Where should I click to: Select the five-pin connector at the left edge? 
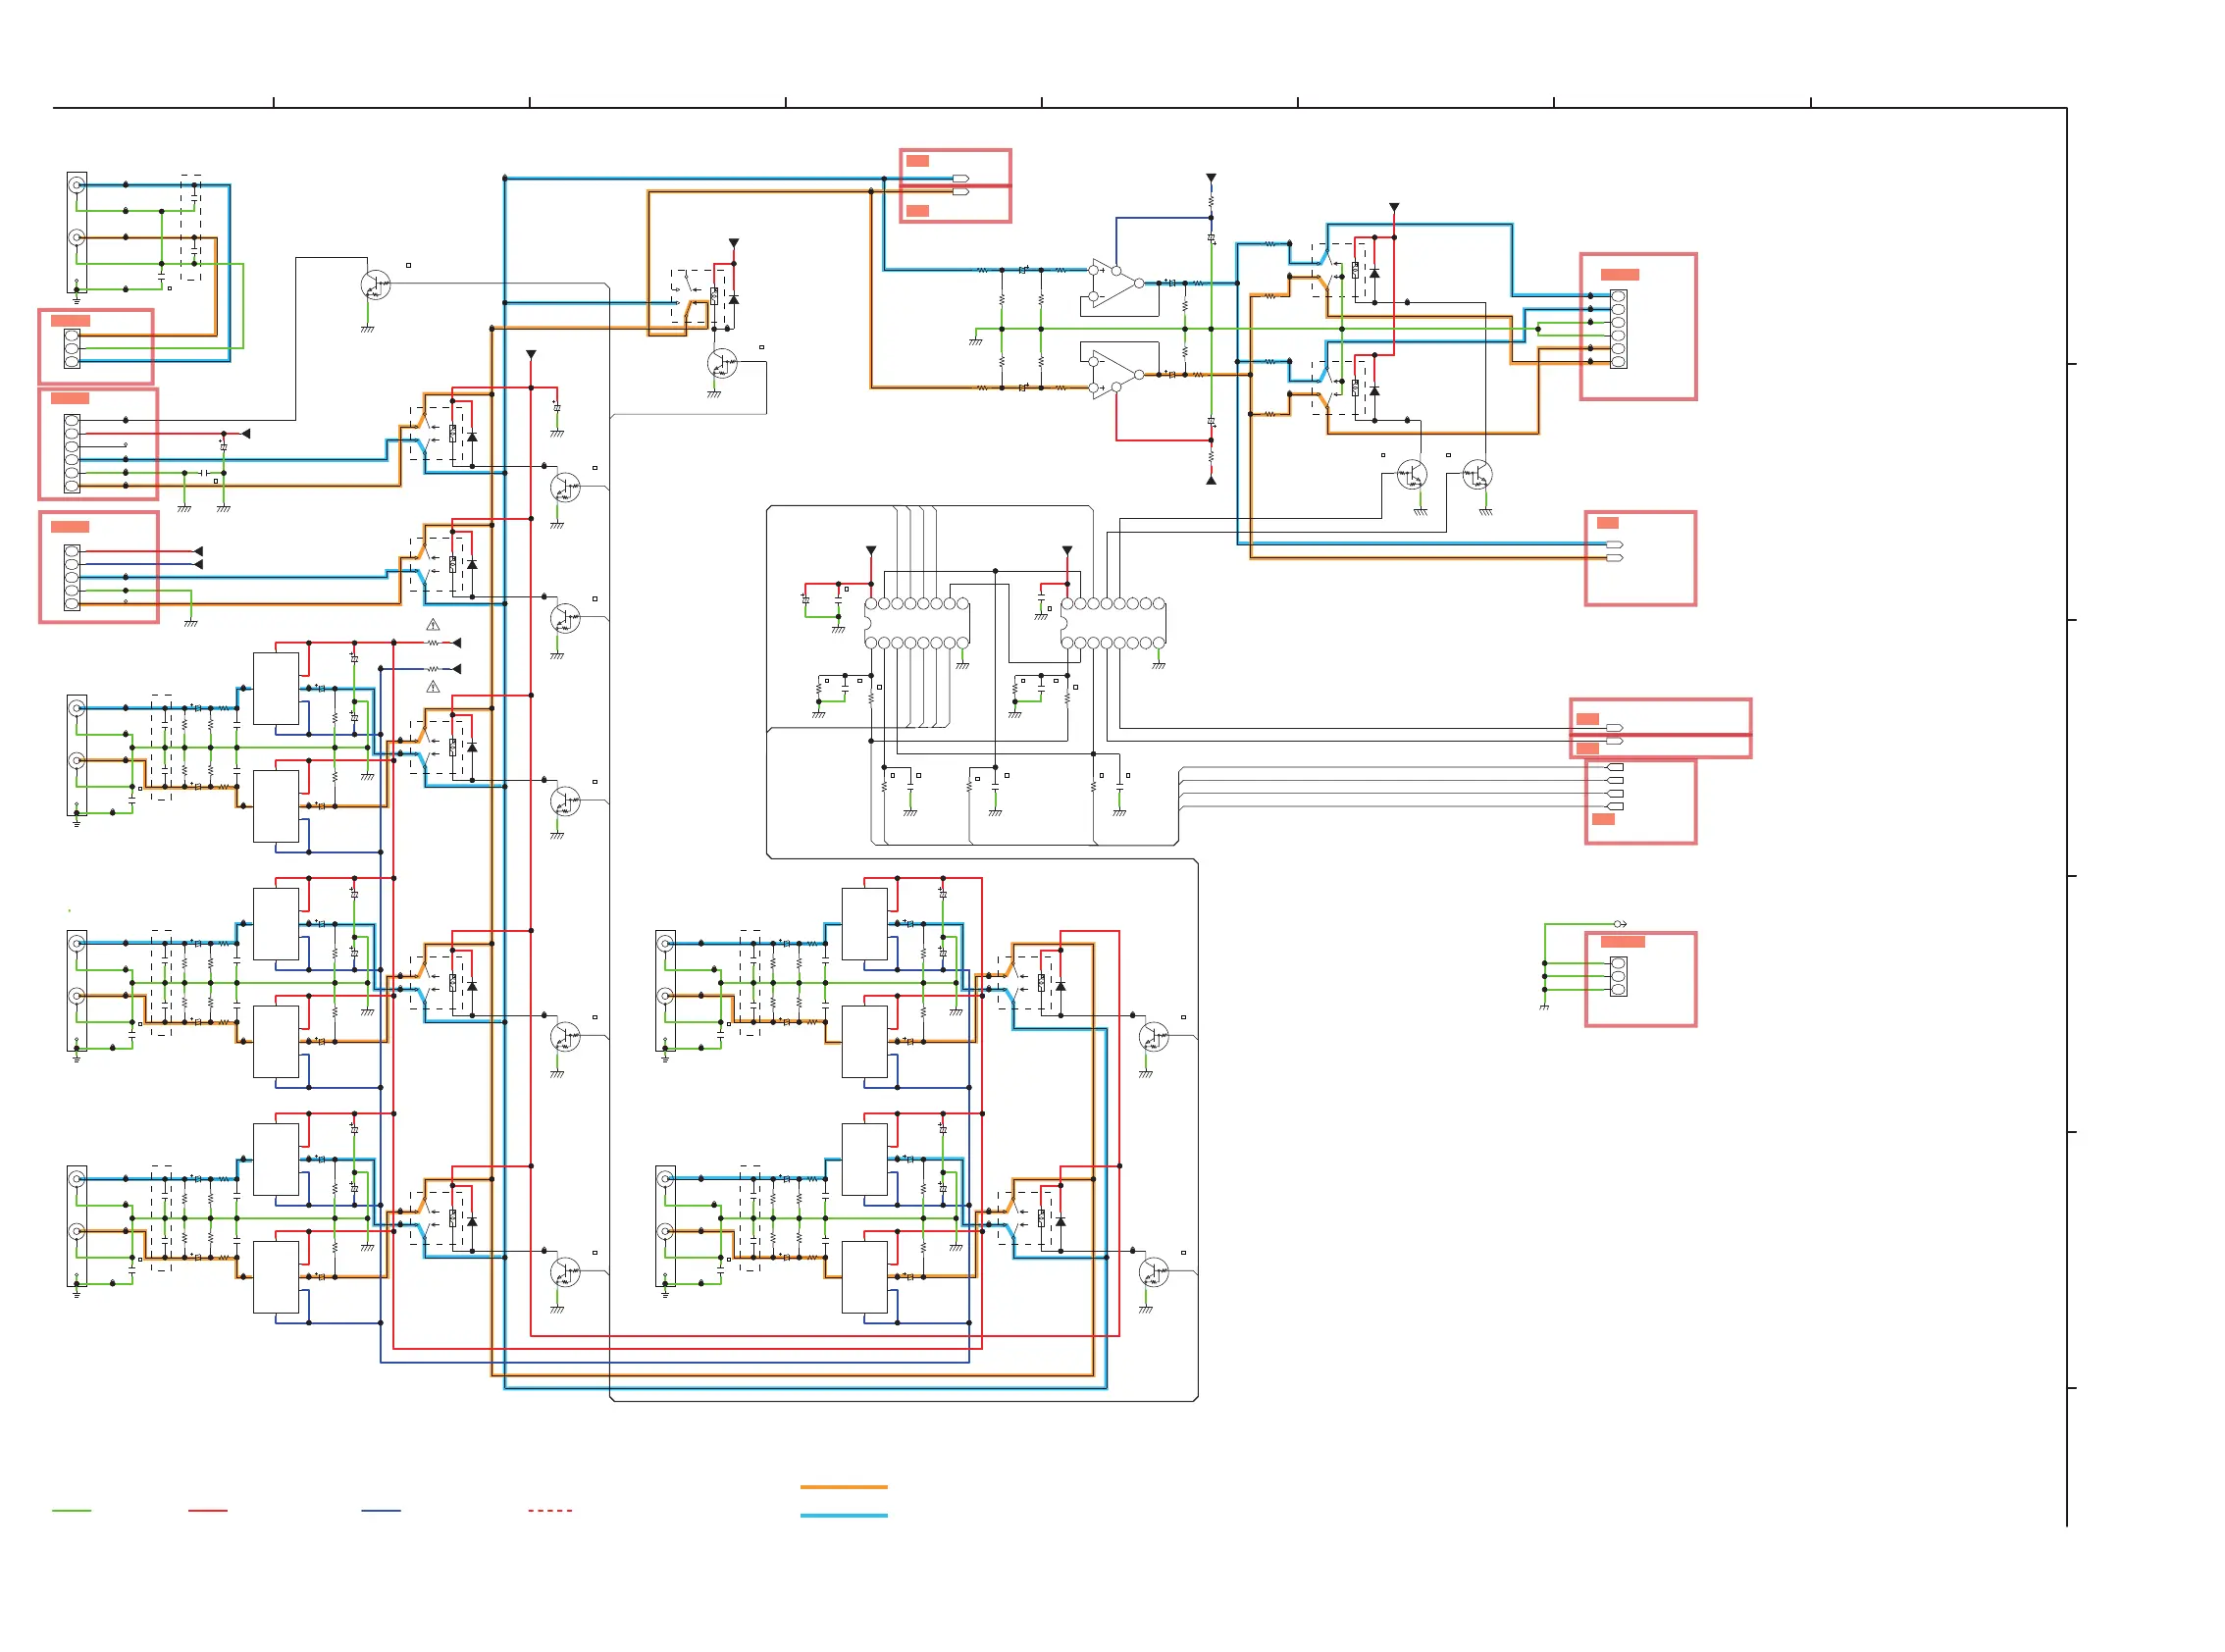click(x=72, y=577)
